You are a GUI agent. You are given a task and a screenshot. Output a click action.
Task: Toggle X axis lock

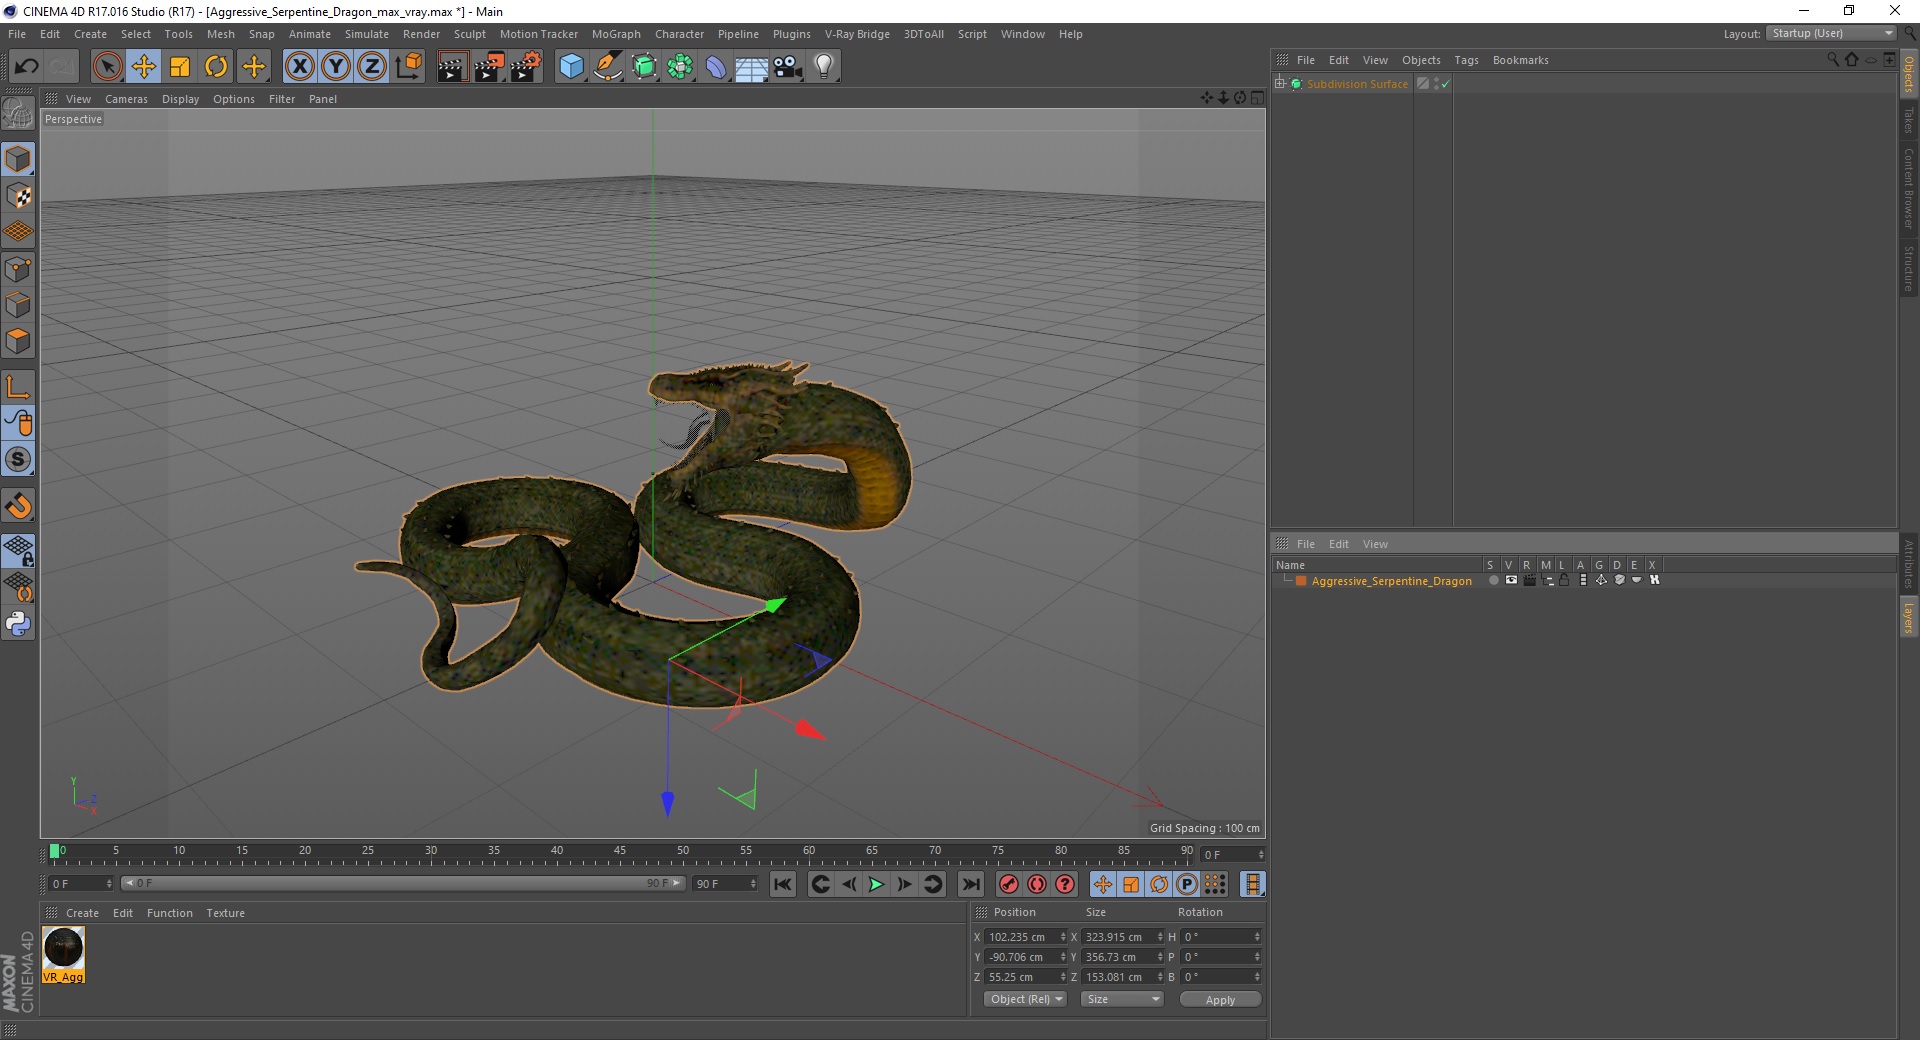299,67
